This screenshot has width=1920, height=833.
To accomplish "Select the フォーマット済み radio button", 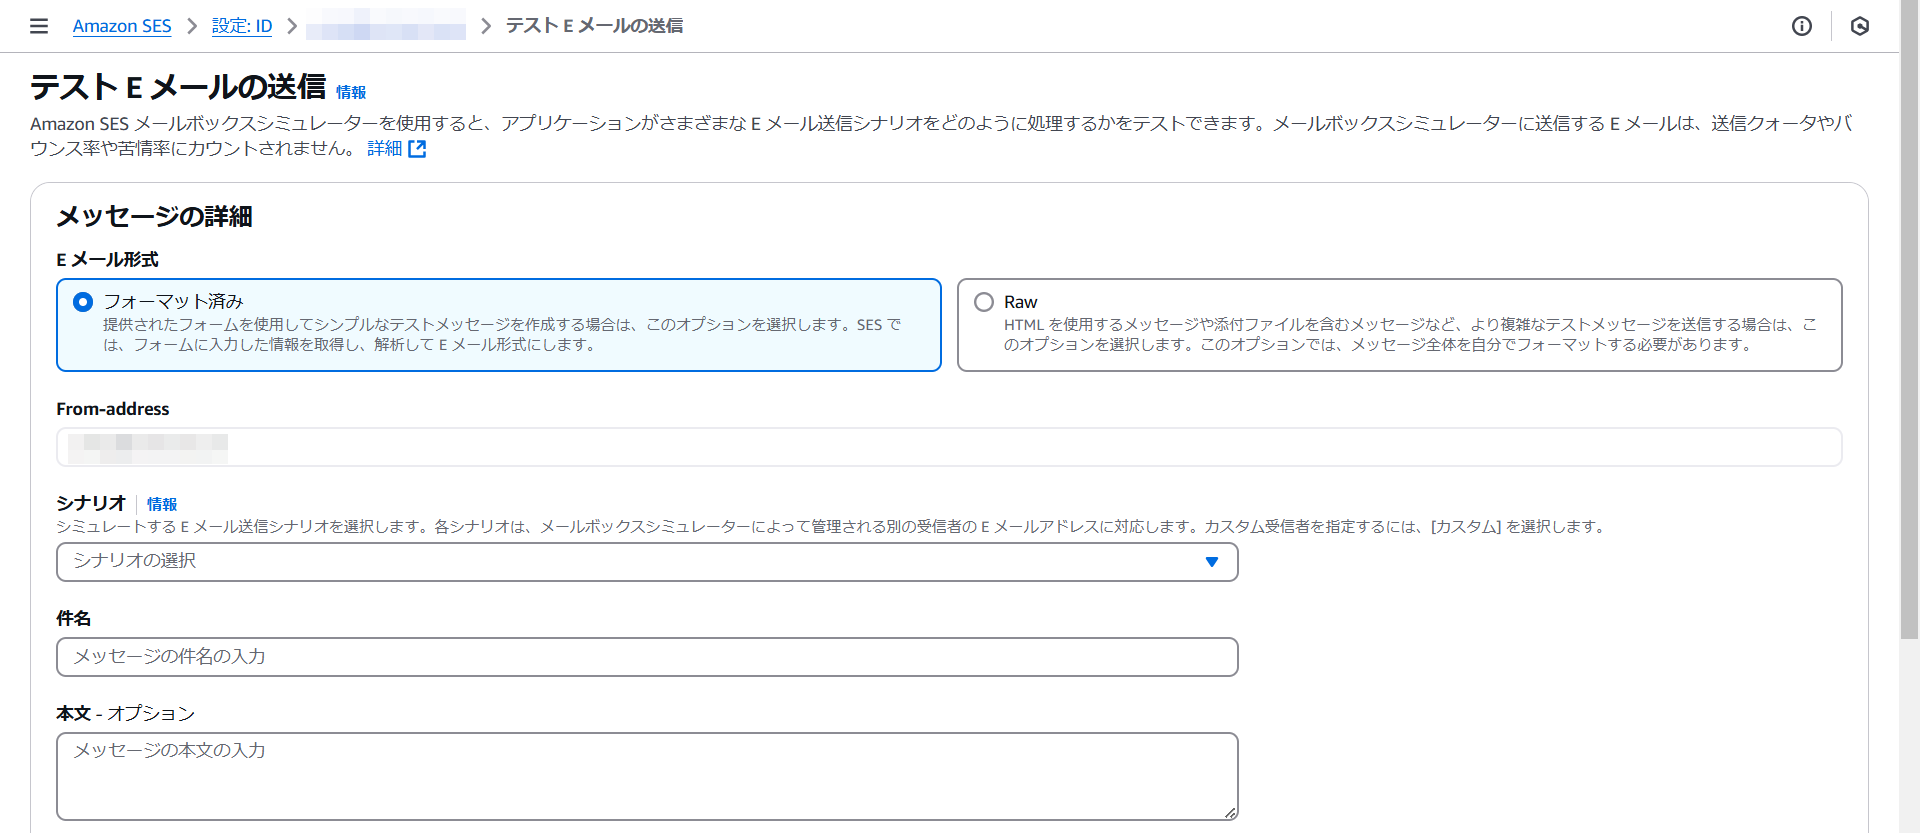I will click(x=84, y=302).
